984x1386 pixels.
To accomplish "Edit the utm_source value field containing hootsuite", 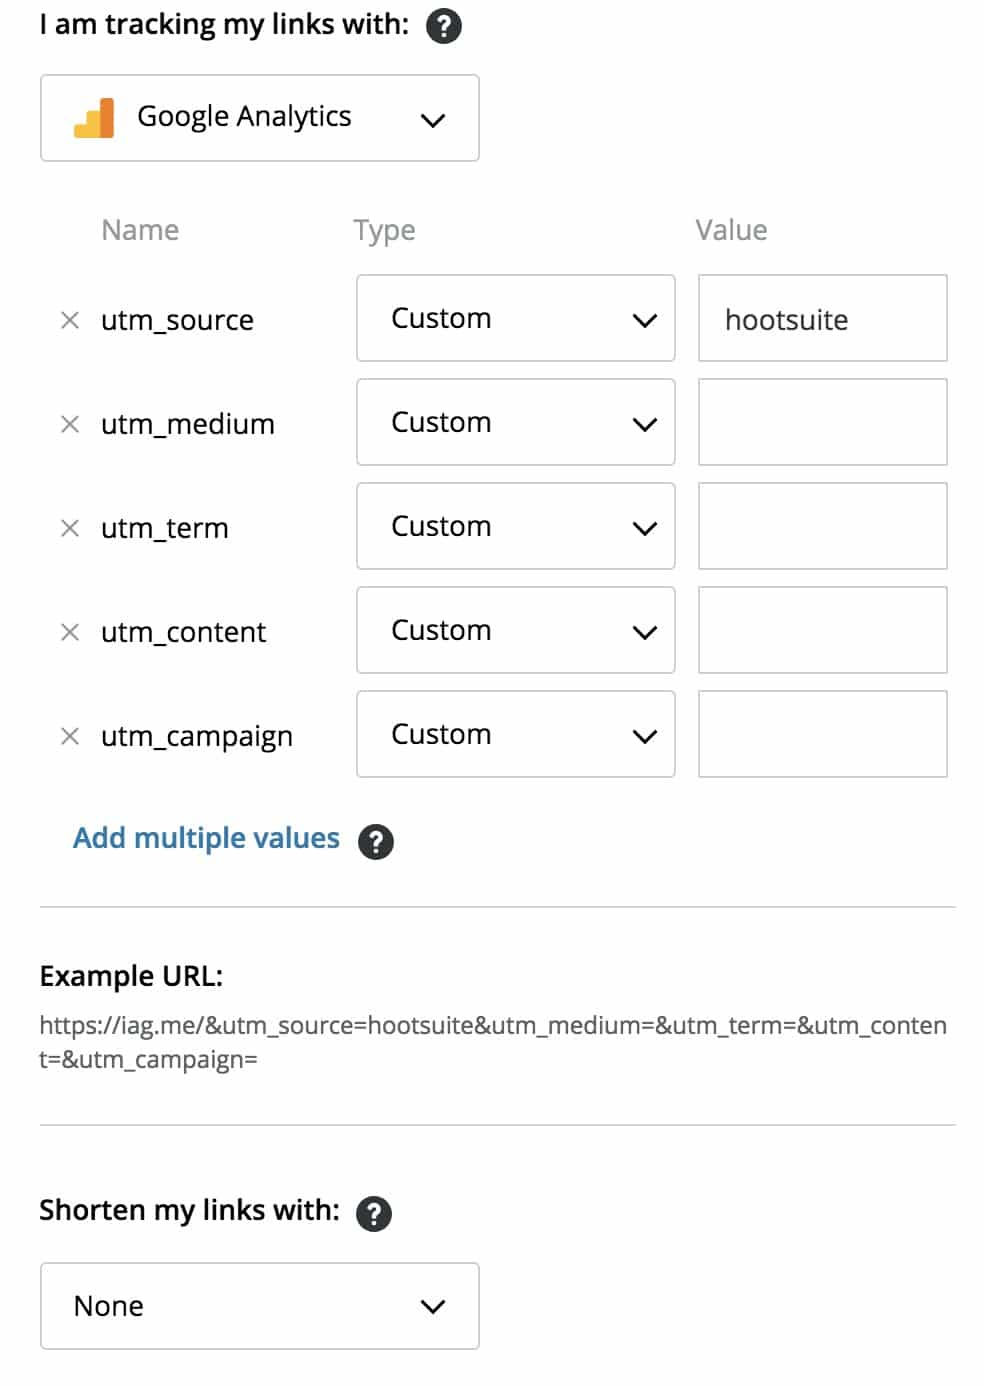I will click(823, 318).
